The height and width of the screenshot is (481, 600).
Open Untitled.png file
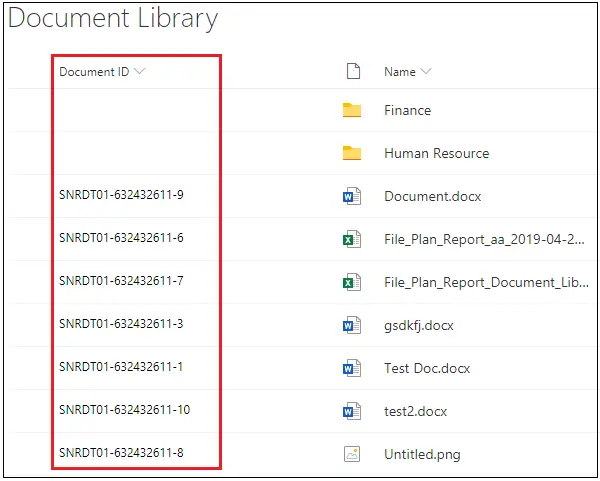pos(422,454)
